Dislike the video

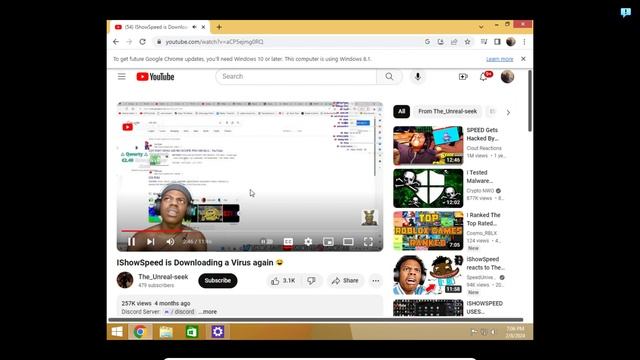coord(311,280)
